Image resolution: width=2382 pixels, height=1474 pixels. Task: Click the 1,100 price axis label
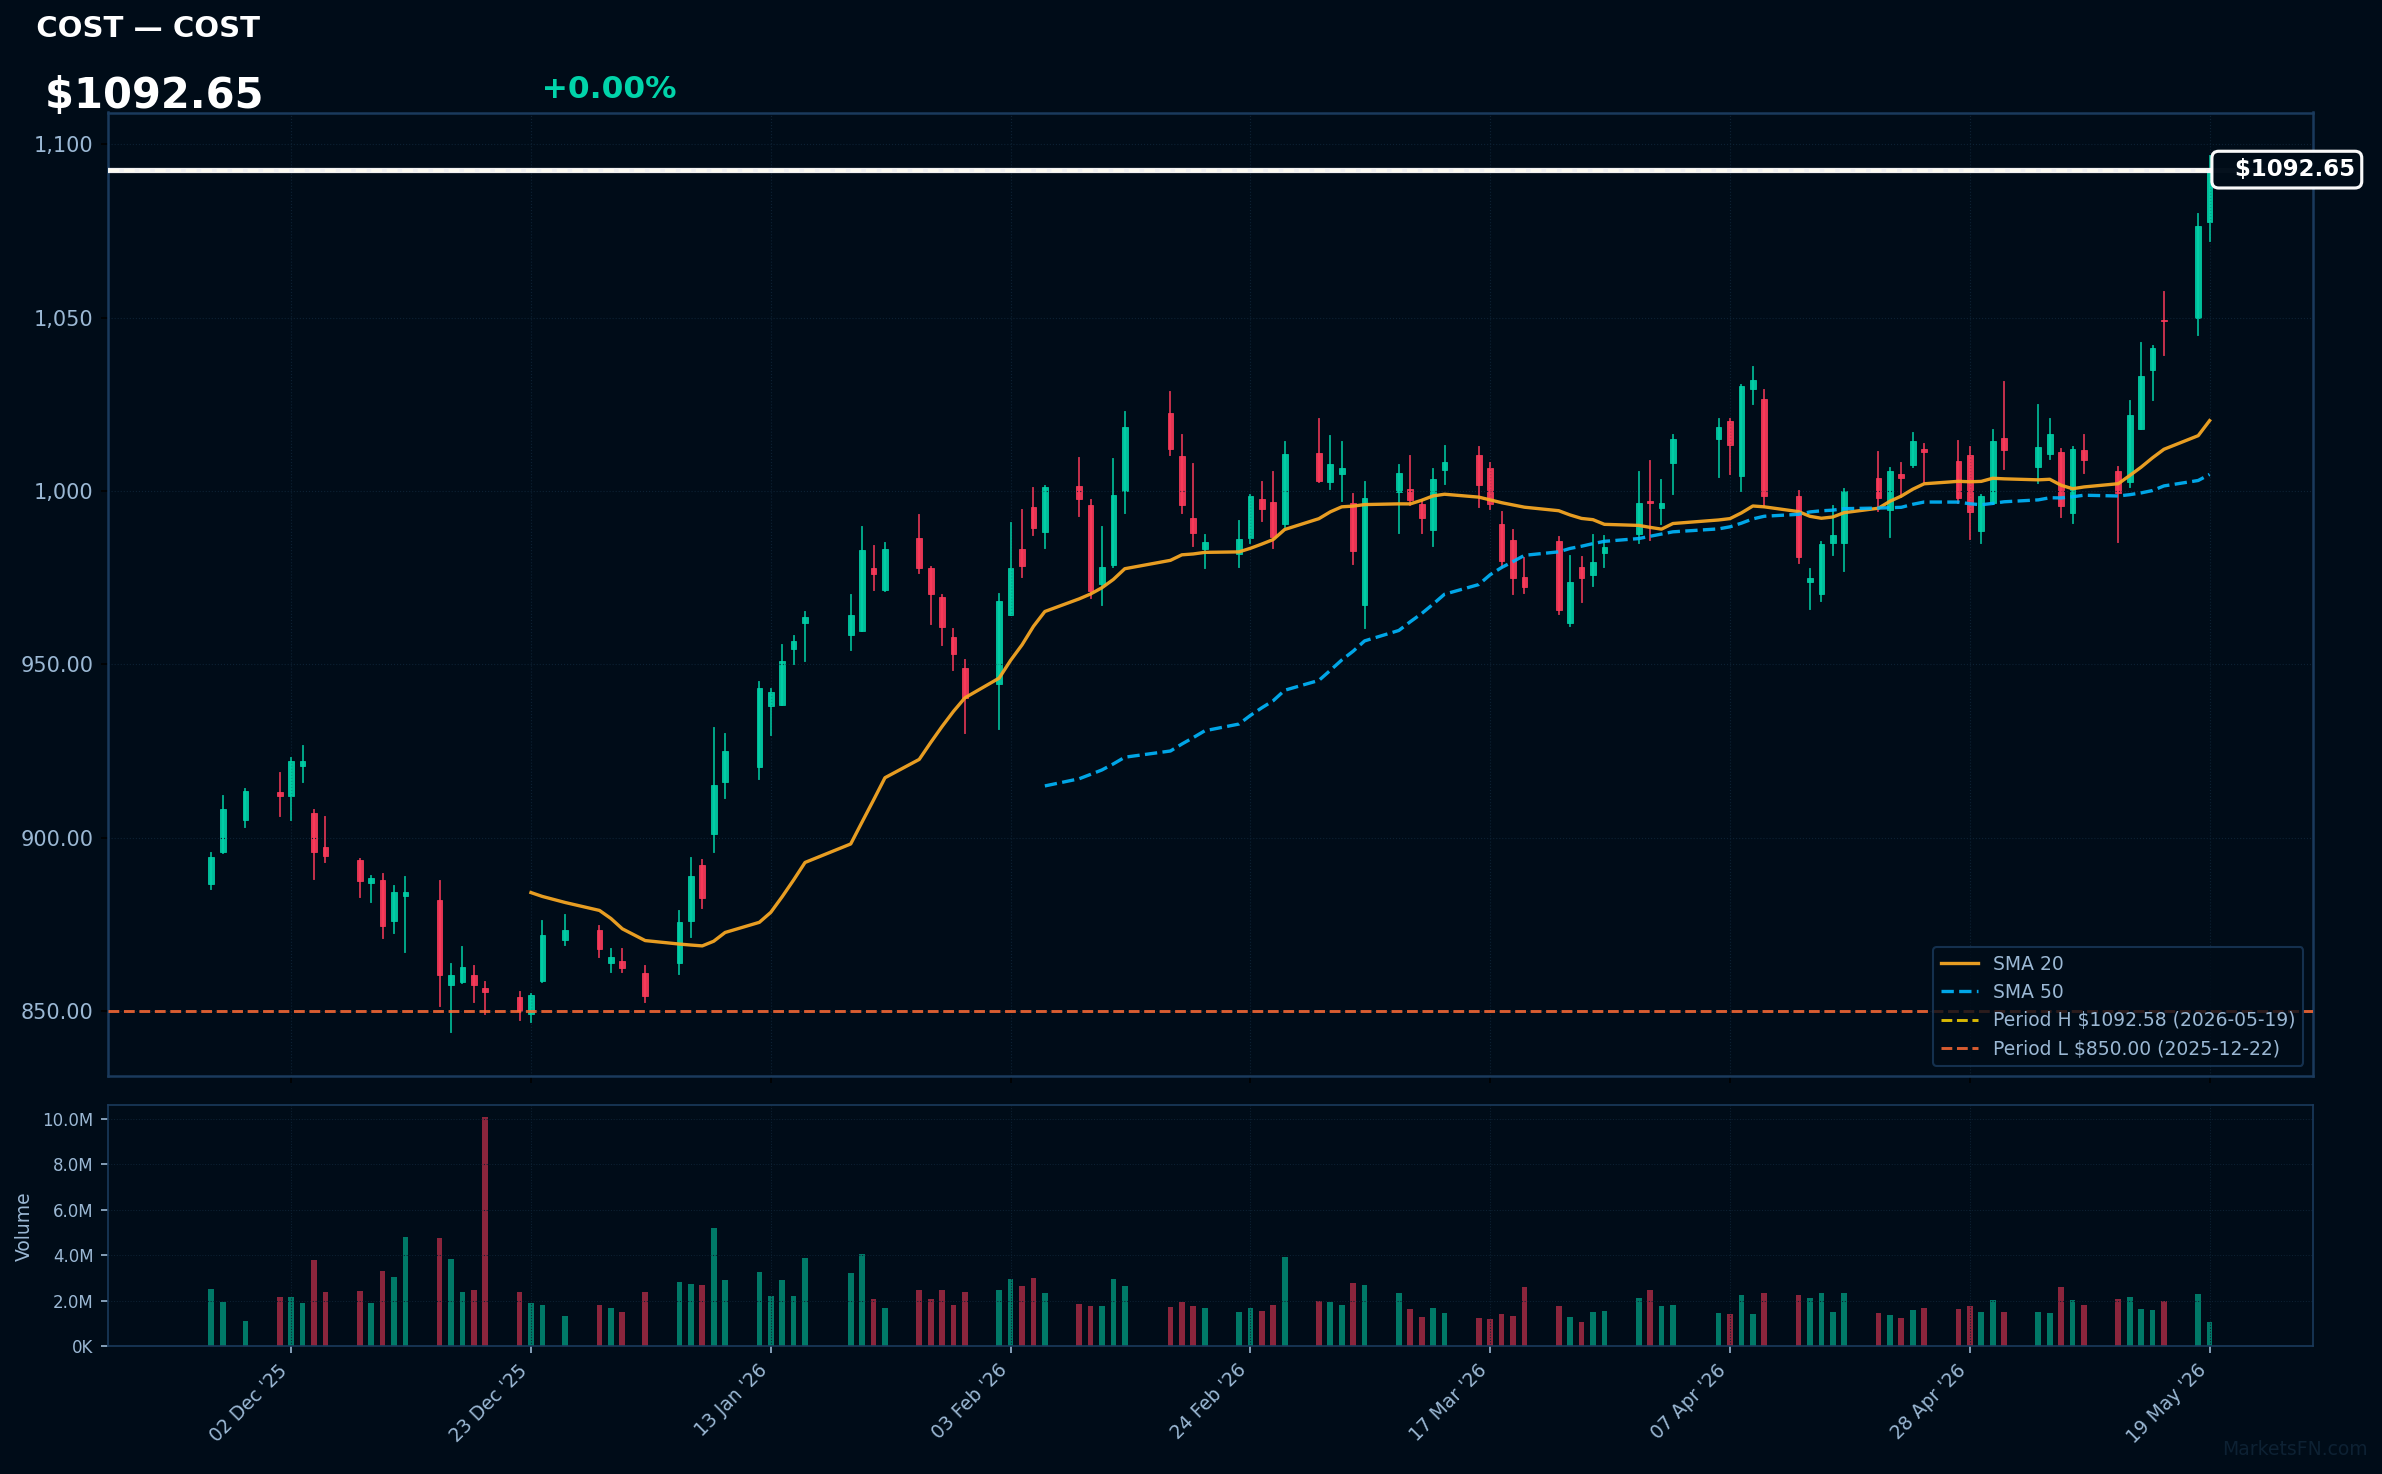[x=63, y=145]
